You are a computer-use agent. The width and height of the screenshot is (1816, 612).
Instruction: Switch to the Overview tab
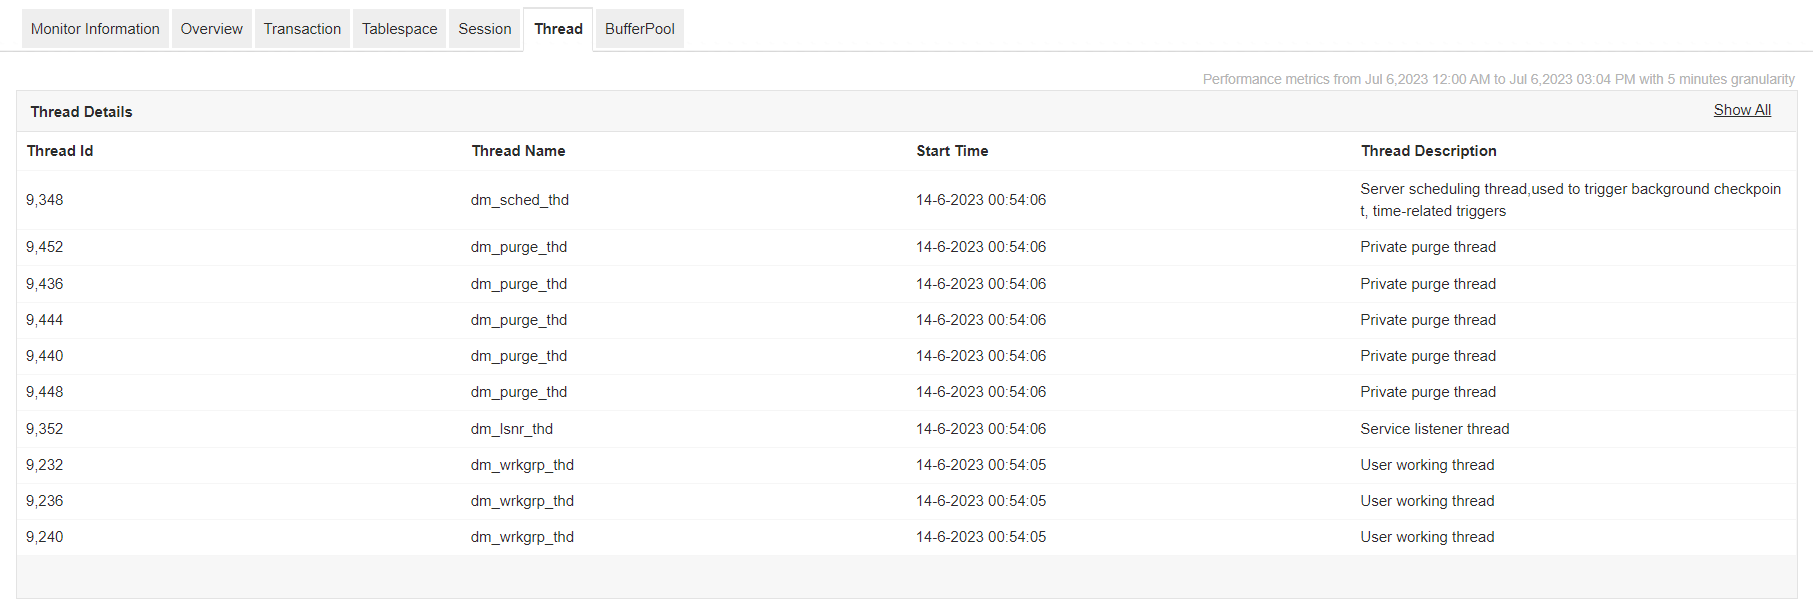point(211,29)
